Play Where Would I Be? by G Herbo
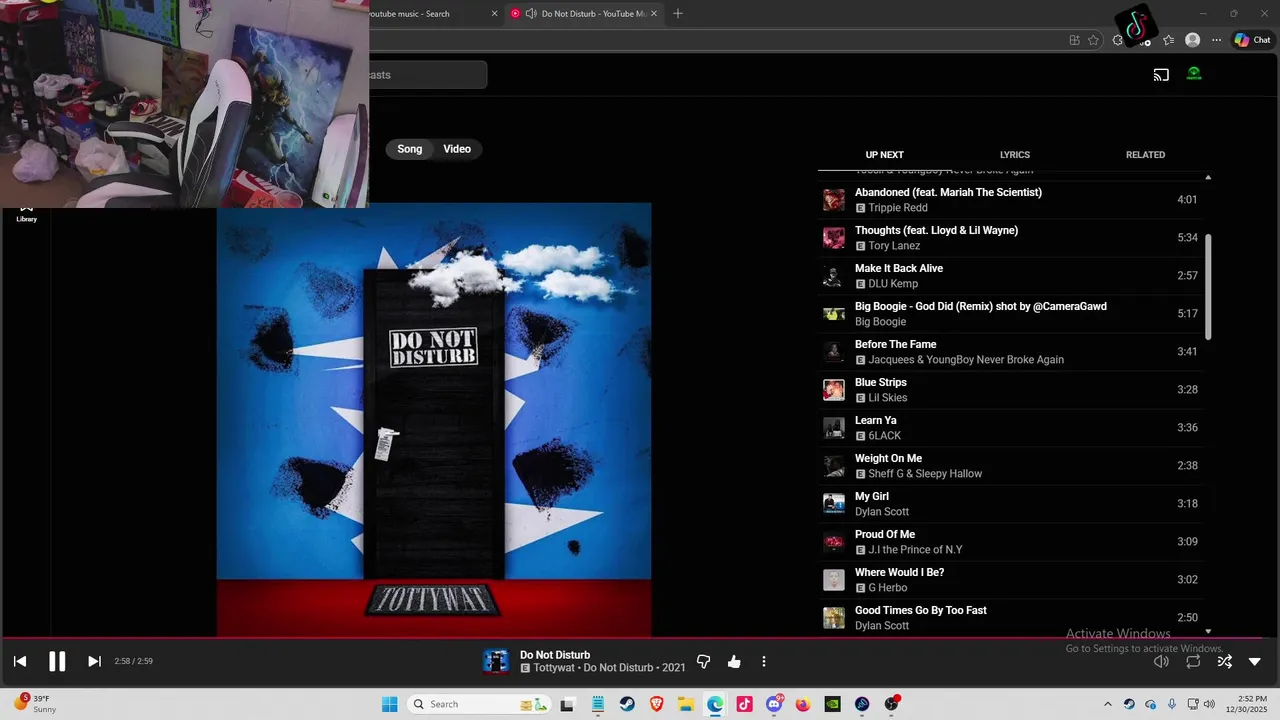 point(1011,580)
